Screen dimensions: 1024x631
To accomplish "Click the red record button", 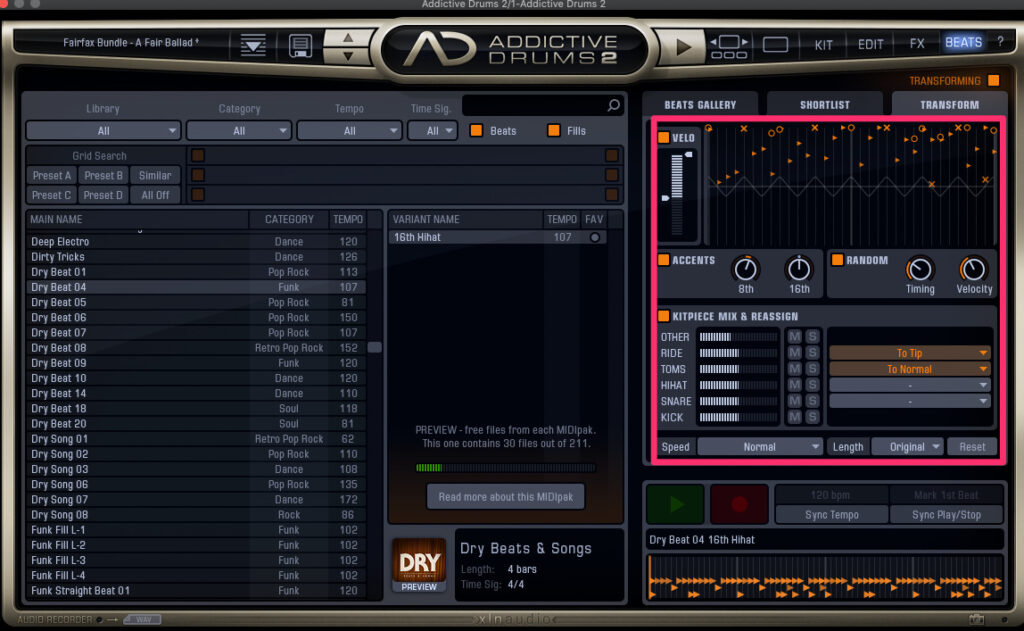I will pyautogui.click(x=739, y=505).
